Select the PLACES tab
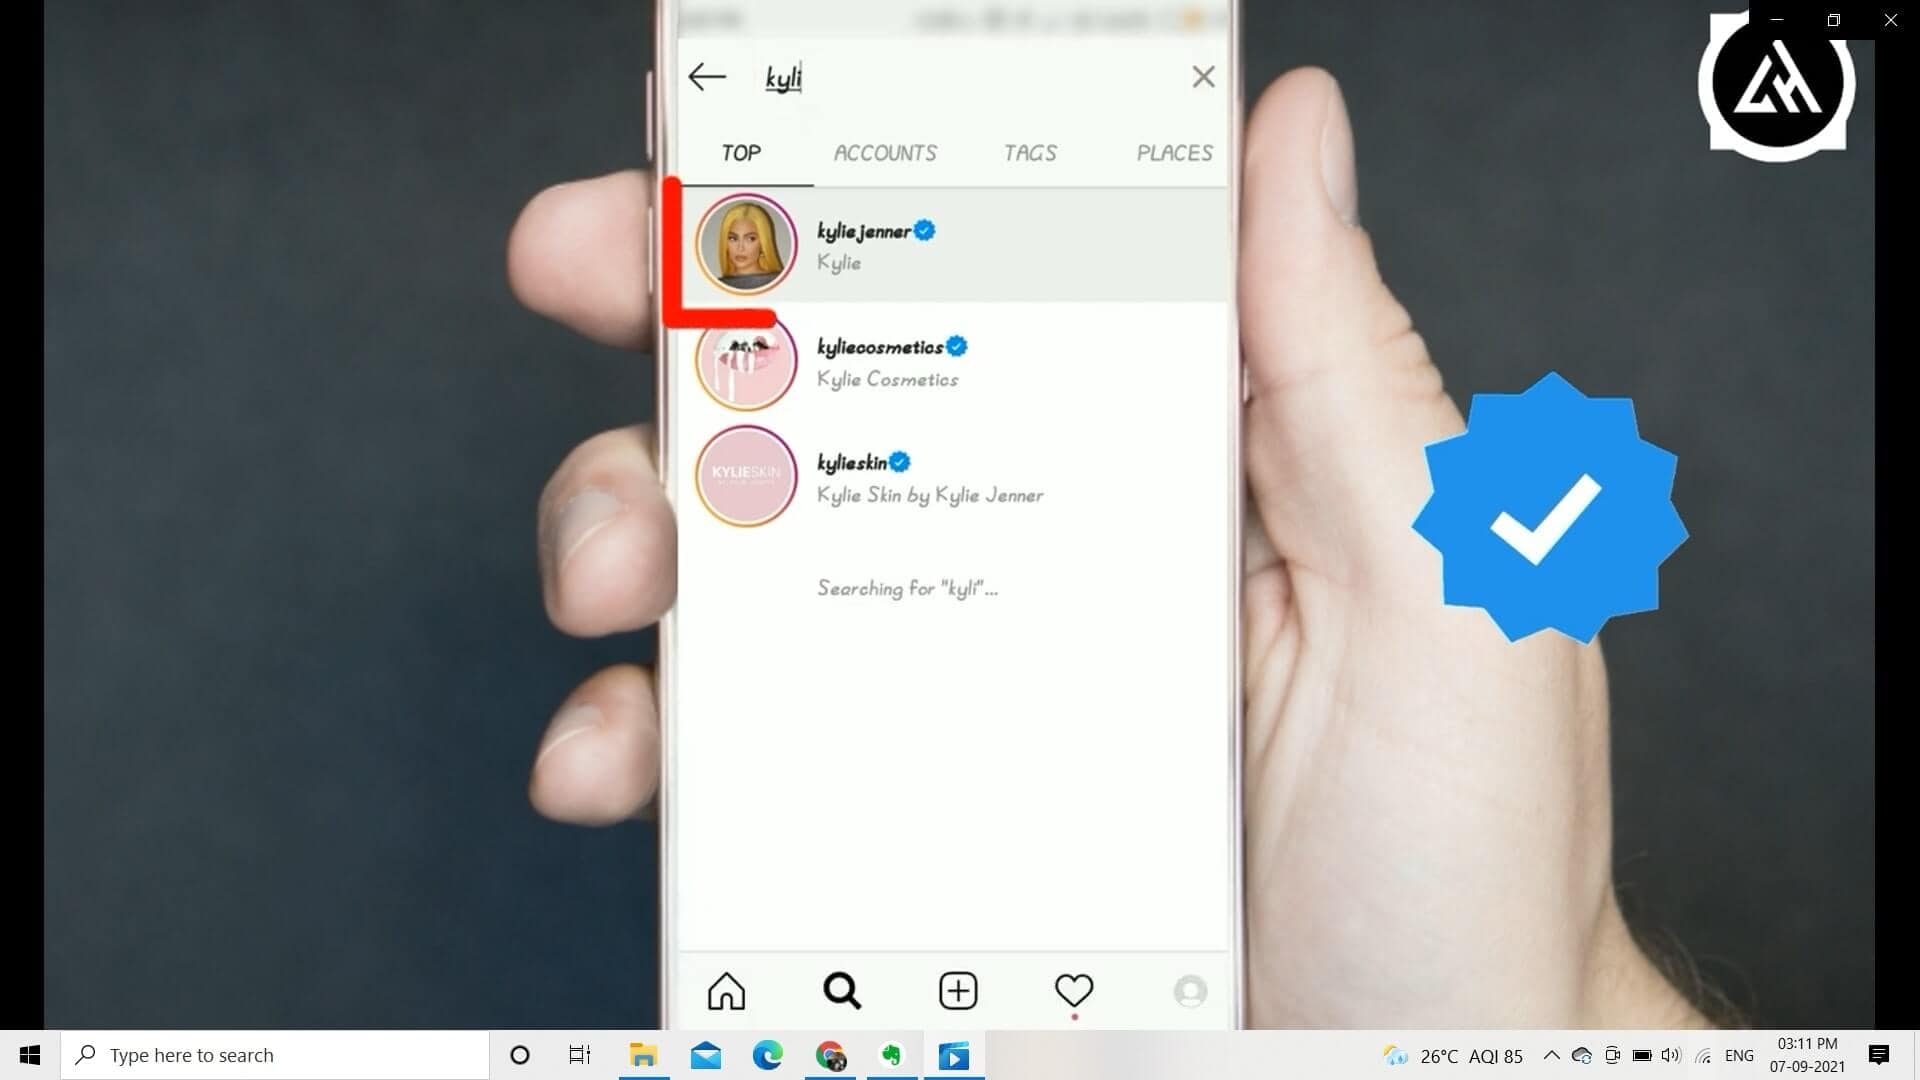Viewport: 1920px width, 1080px height. [x=1174, y=153]
